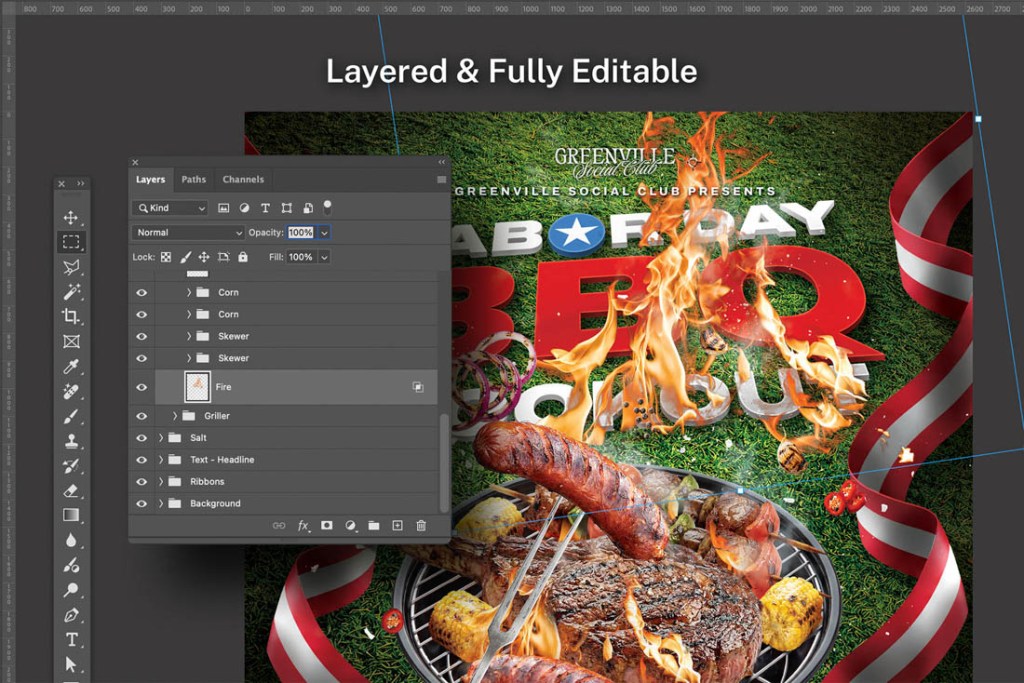1024x683 pixels.
Task: Hide the Griller group
Action: pos(142,416)
